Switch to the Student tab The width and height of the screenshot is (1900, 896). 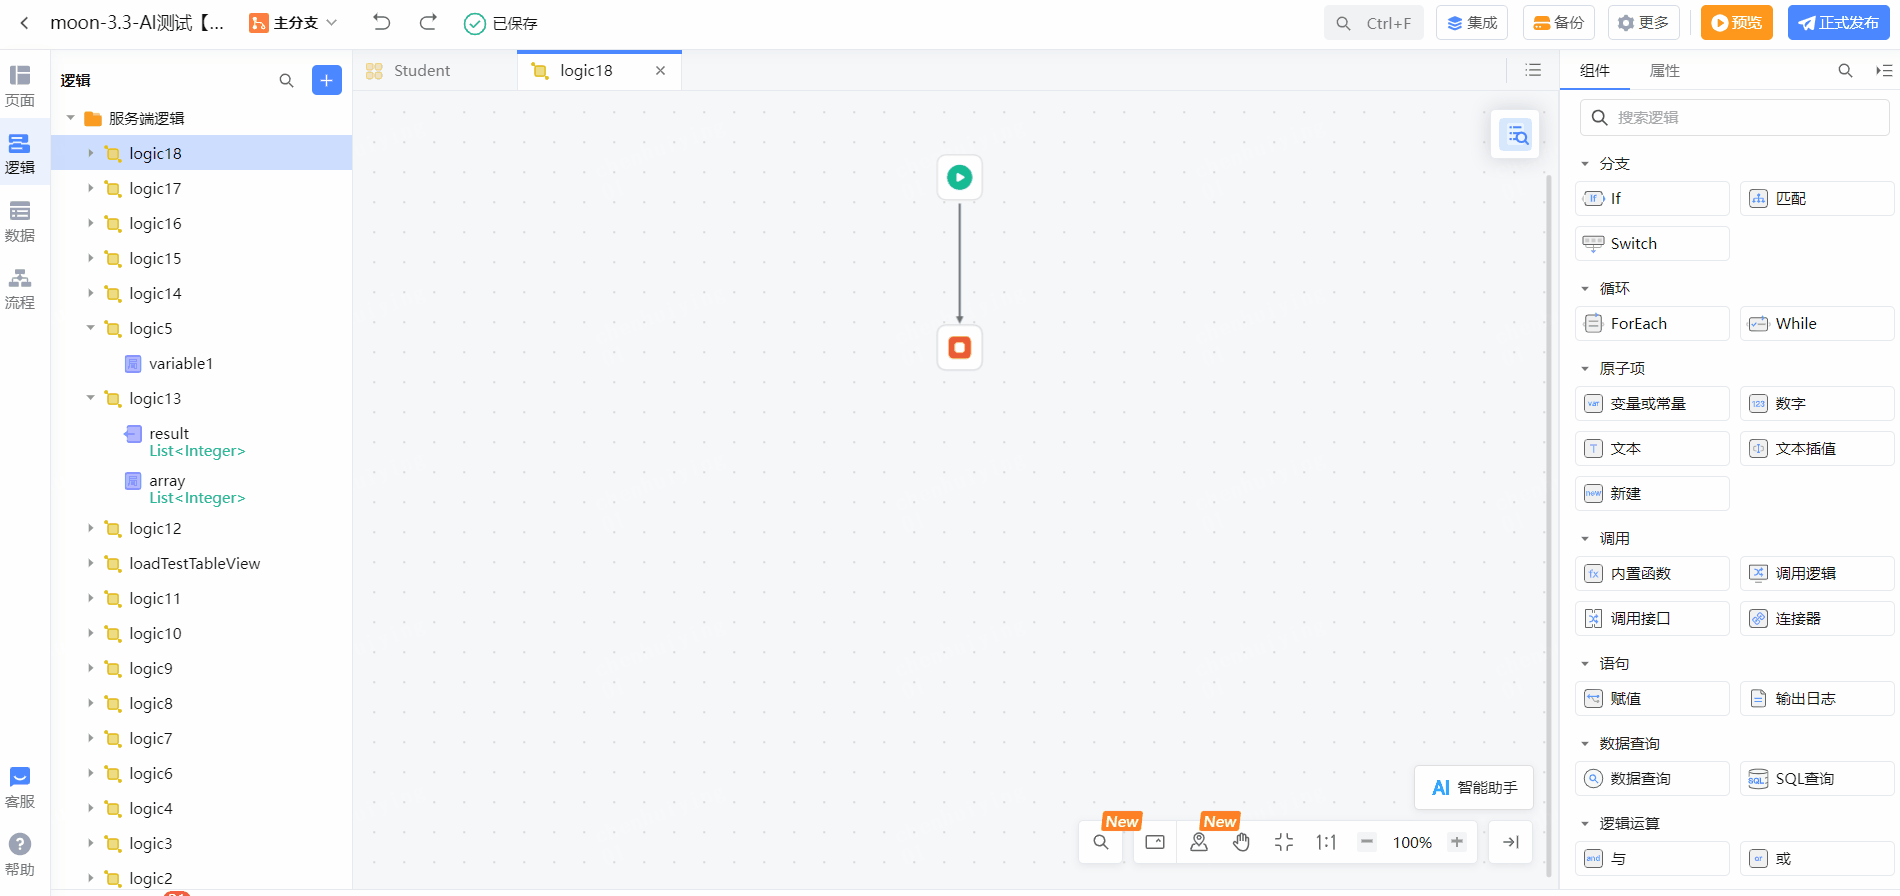[x=435, y=70]
